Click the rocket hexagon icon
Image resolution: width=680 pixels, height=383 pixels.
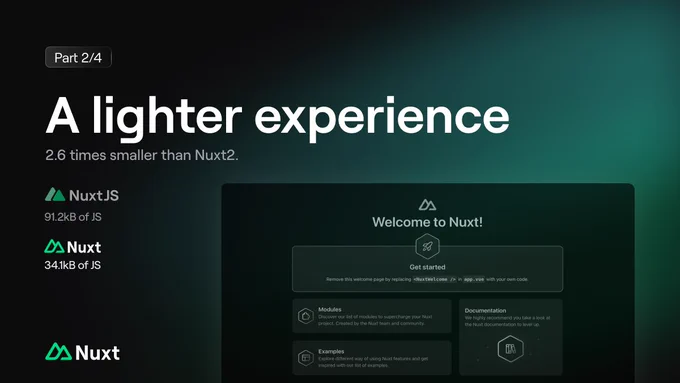point(427,246)
